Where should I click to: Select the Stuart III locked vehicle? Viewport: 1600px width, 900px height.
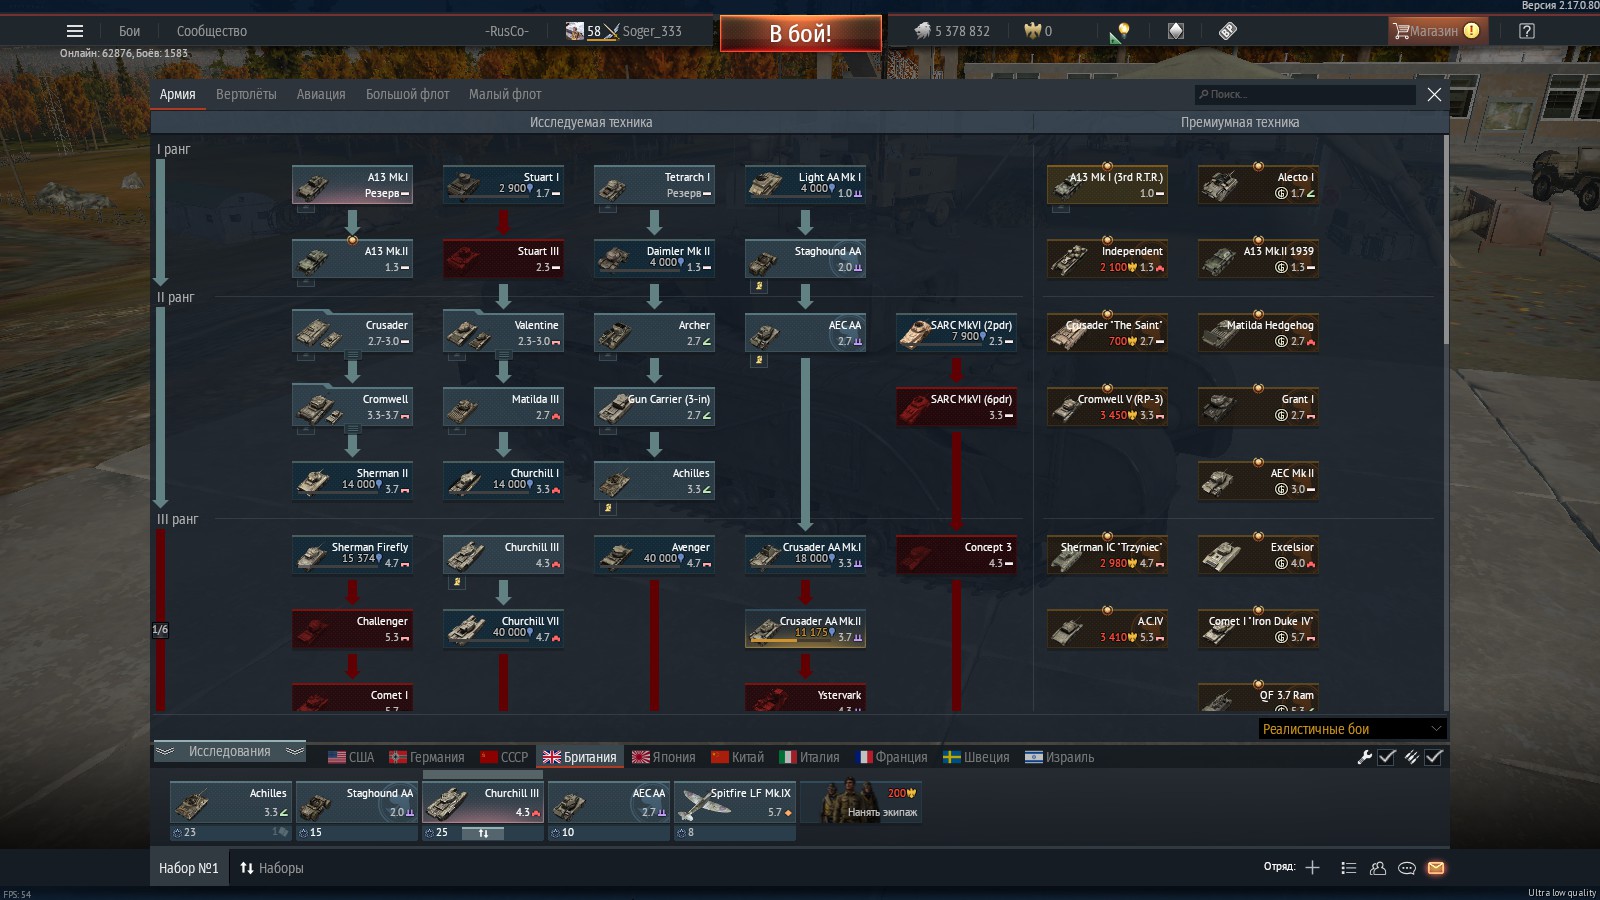click(x=503, y=259)
